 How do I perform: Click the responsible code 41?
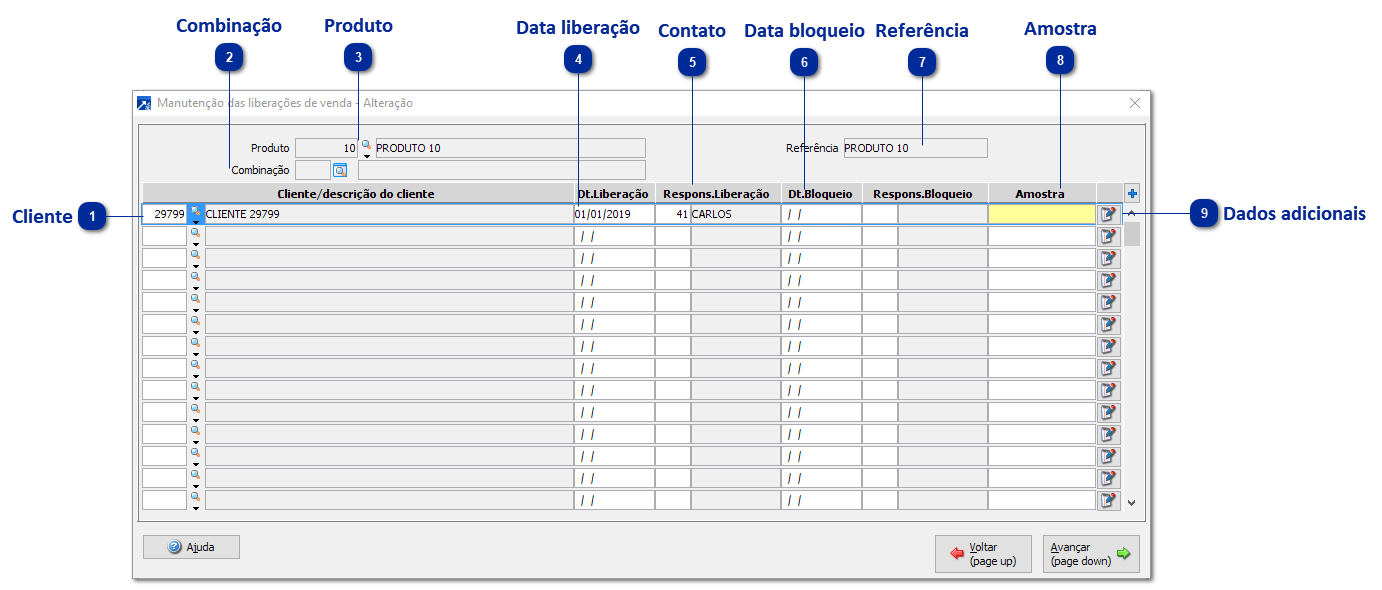coord(673,214)
